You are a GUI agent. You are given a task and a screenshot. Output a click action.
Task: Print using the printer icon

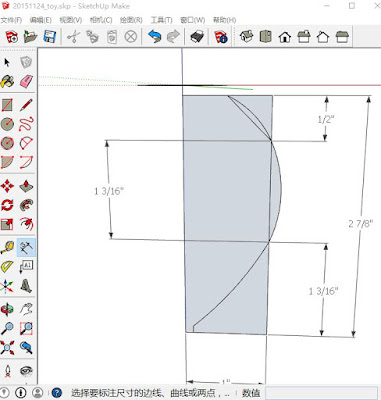pyautogui.click(x=197, y=36)
